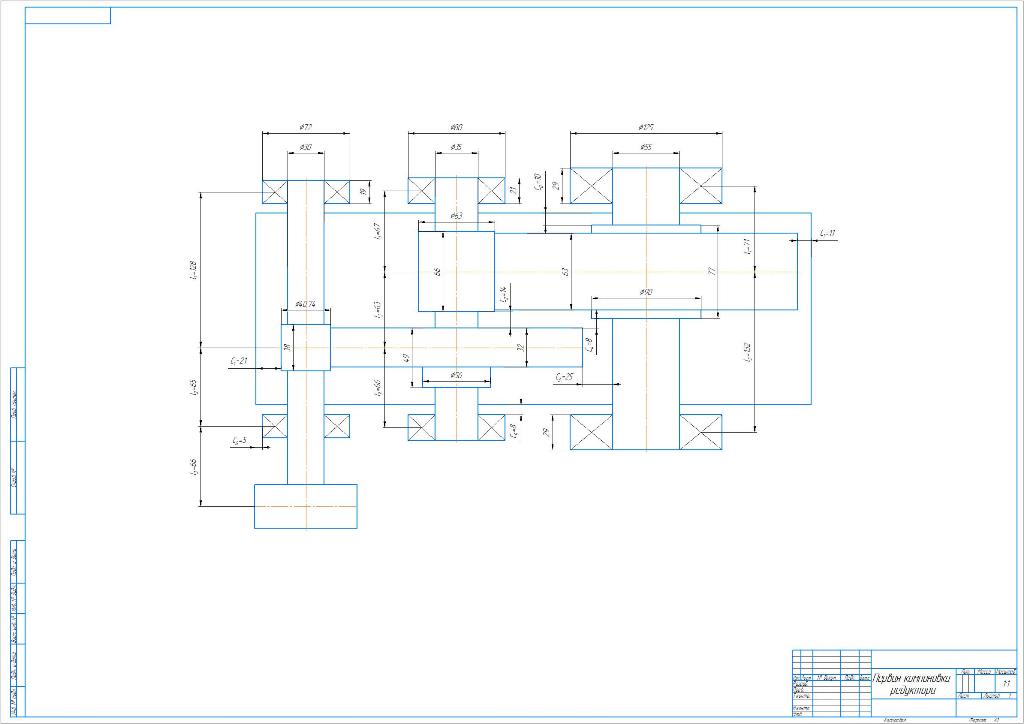Select the ø90 dimension text
1024x724 pixels.
click(x=647, y=292)
